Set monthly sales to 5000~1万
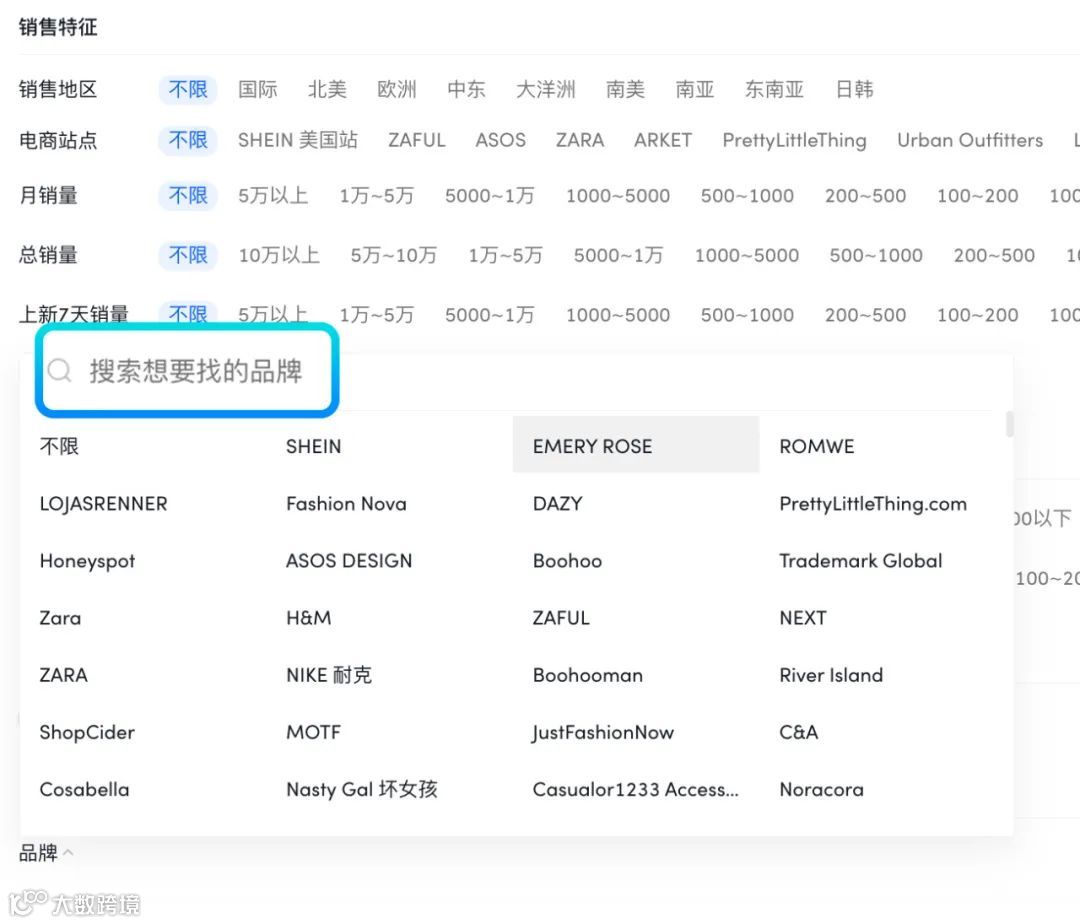 click(490, 196)
